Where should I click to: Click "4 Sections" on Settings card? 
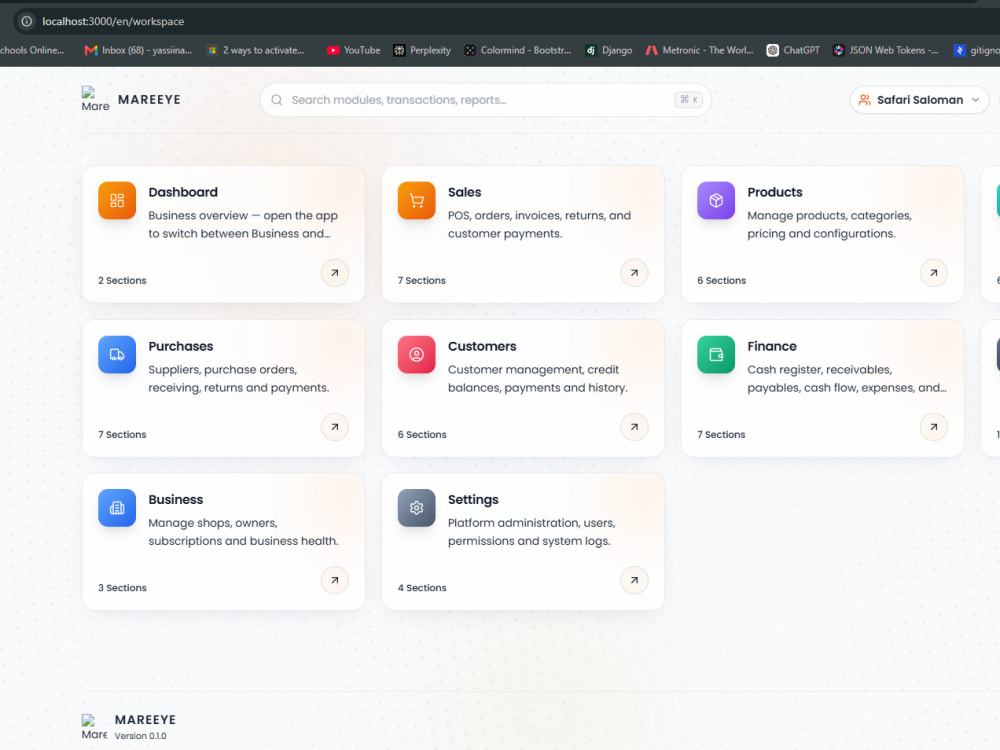pyautogui.click(x=422, y=588)
